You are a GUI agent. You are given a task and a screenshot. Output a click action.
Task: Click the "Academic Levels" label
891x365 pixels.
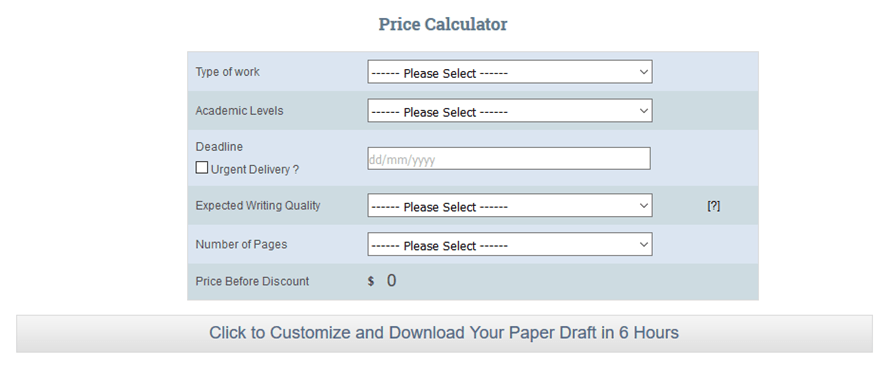pyautogui.click(x=239, y=111)
